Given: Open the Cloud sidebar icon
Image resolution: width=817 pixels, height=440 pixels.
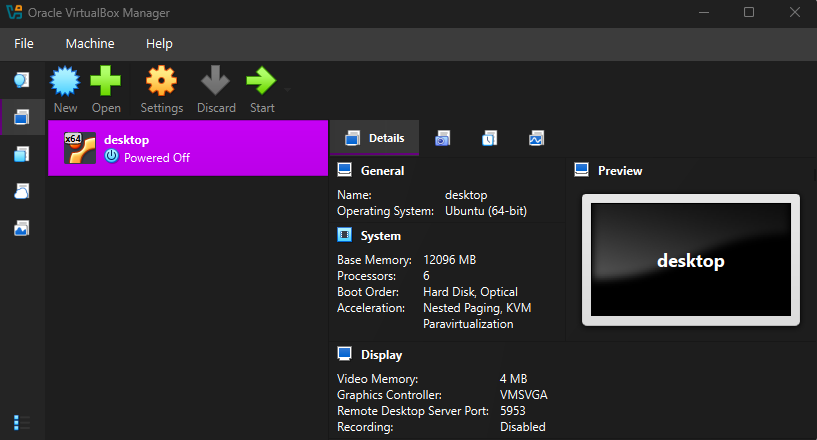Looking at the screenshot, I should [x=21, y=191].
